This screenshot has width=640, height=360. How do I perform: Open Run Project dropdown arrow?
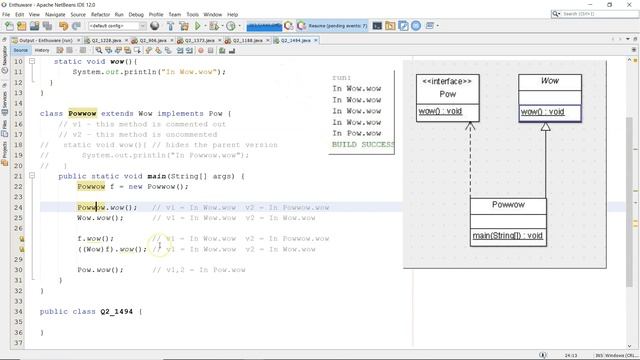(204, 26)
